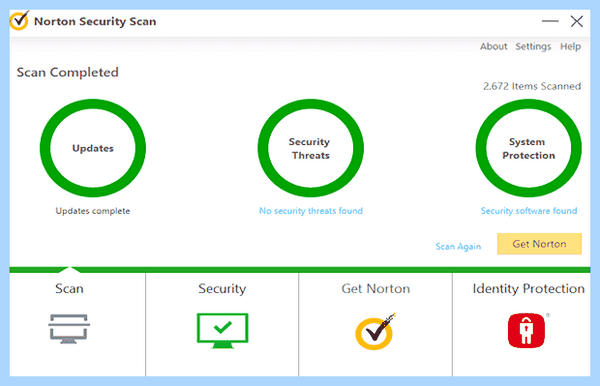600x386 pixels.
Task: Click the Get Norton yellow ring logo
Action: pyautogui.click(x=375, y=331)
